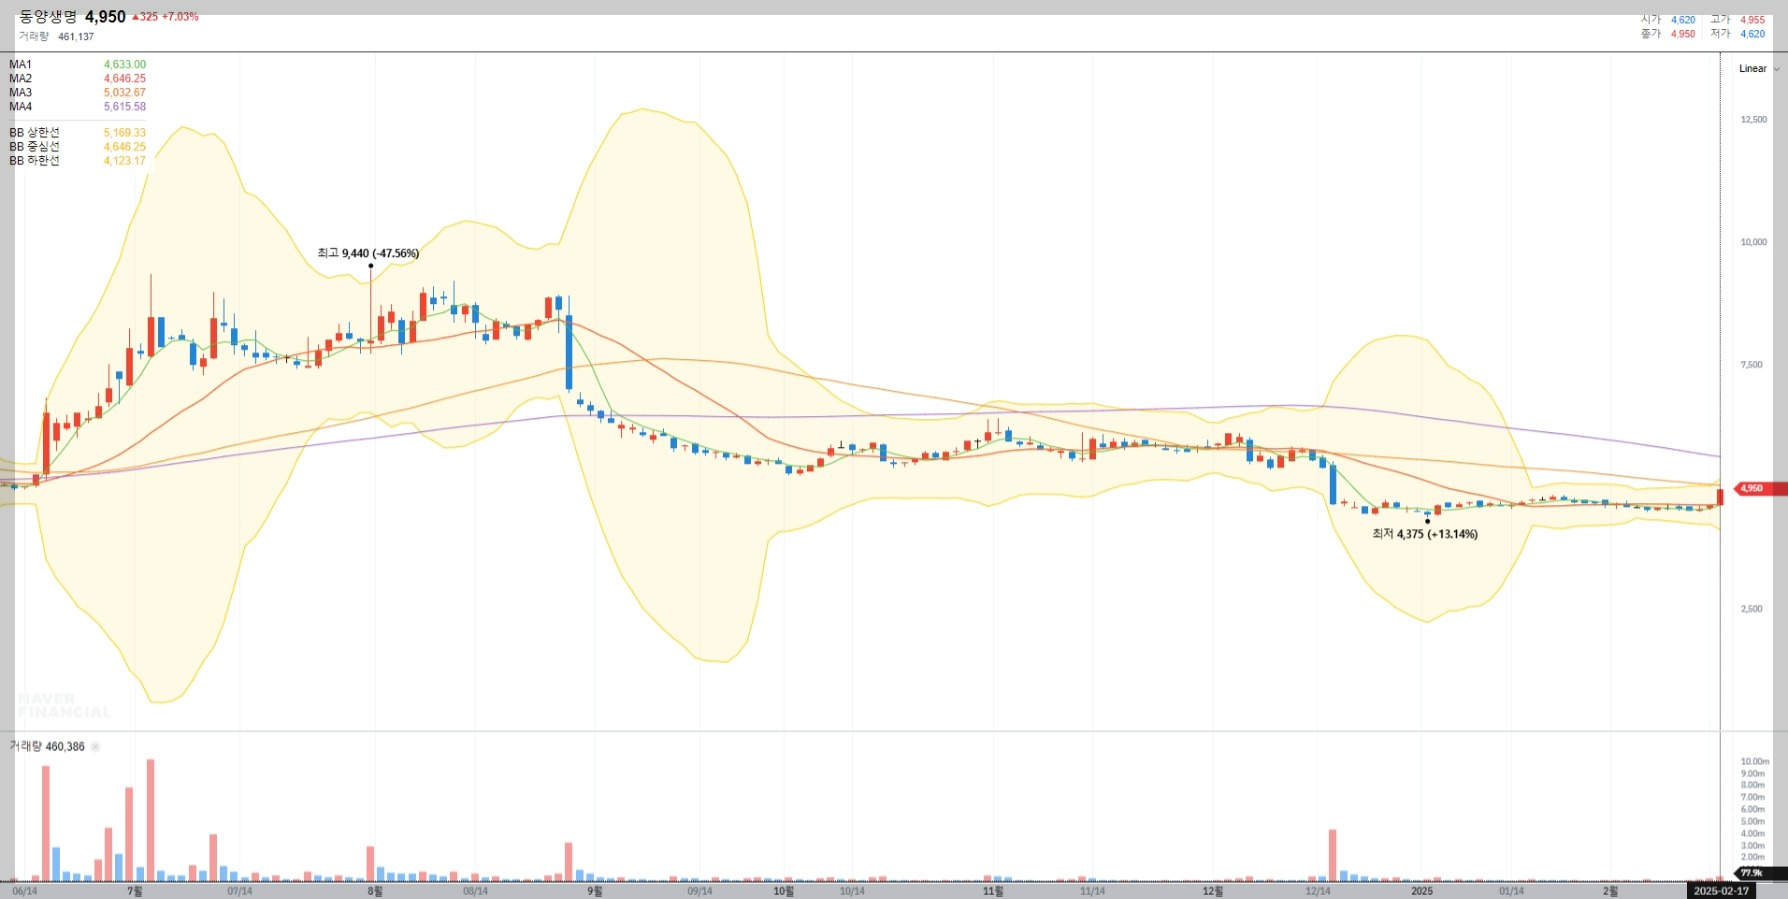Screen dimensions: 1788x899
Task: Click the BB 상한선 5,169.33 legend entry
Action: (x=77, y=133)
